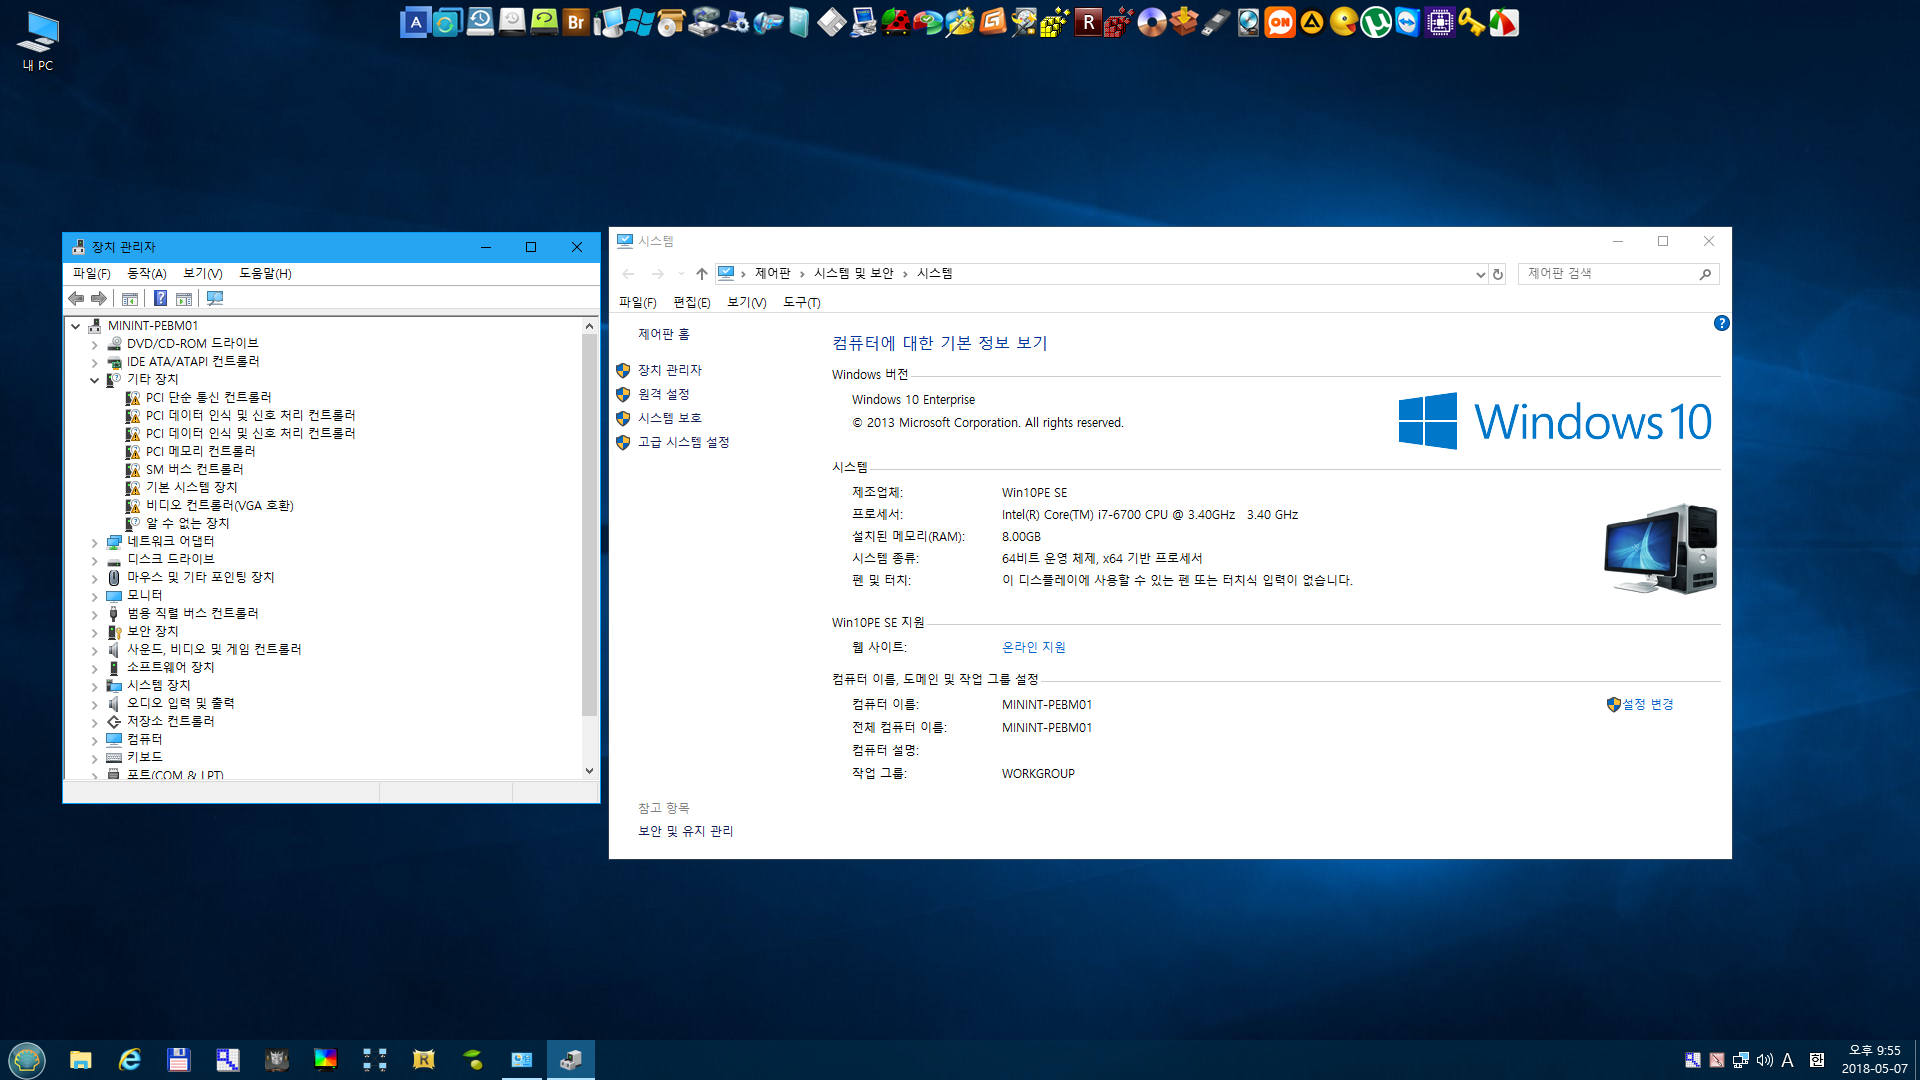The image size is (1920, 1080).
Task: Open the 내 PC desktop icon
Action: 38,41
